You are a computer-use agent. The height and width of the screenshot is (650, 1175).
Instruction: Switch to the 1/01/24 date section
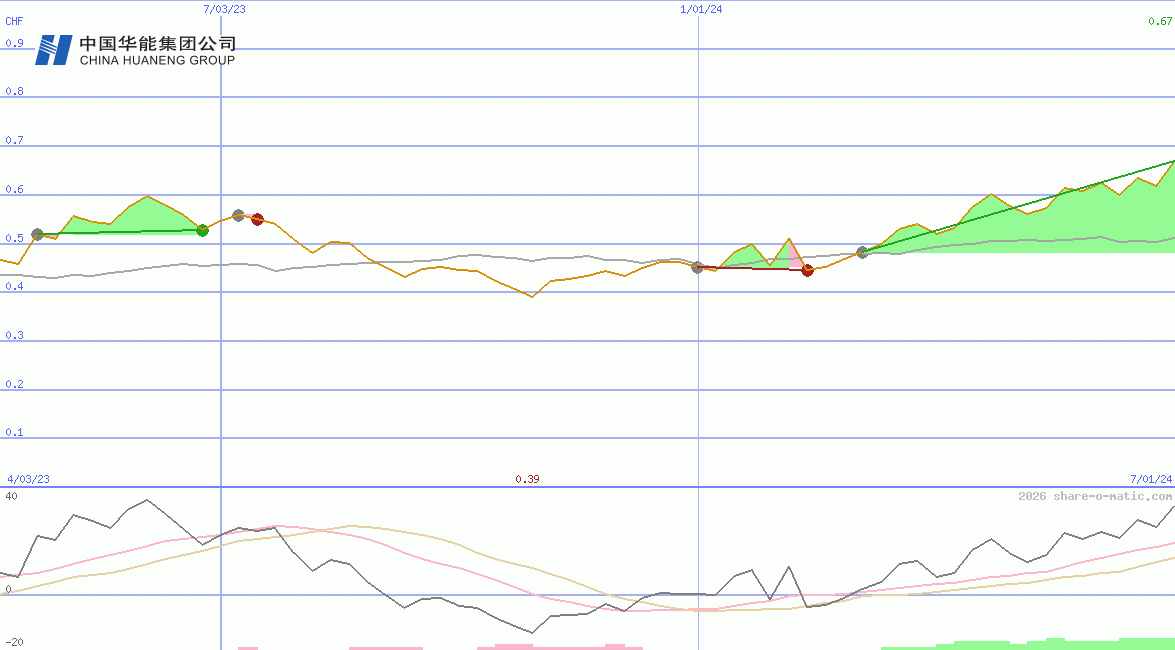(700, 10)
